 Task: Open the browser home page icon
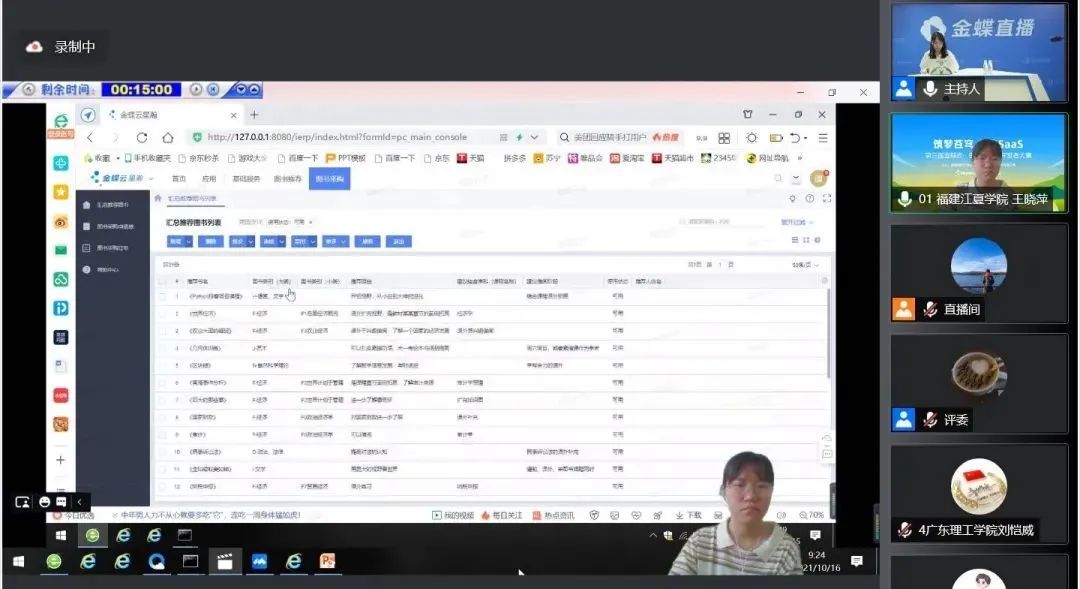click(x=167, y=137)
